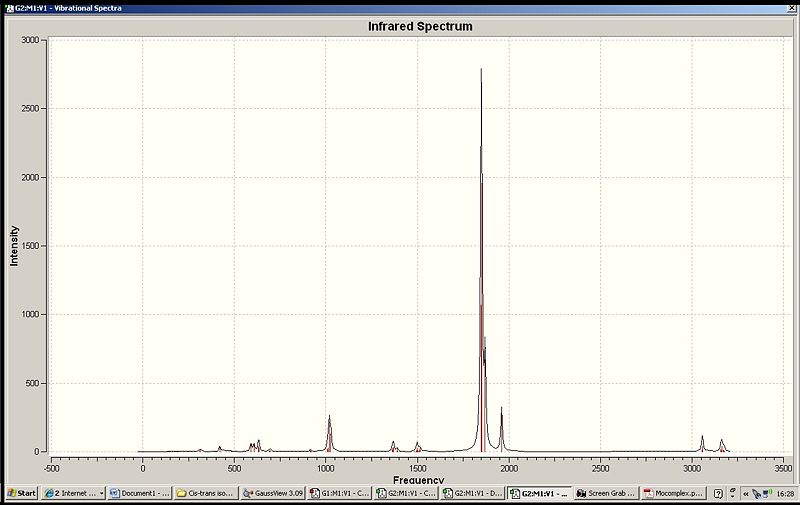Click the Infrared Spectrum chart title
Screen dimensions: 800x505
click(420, 27)
